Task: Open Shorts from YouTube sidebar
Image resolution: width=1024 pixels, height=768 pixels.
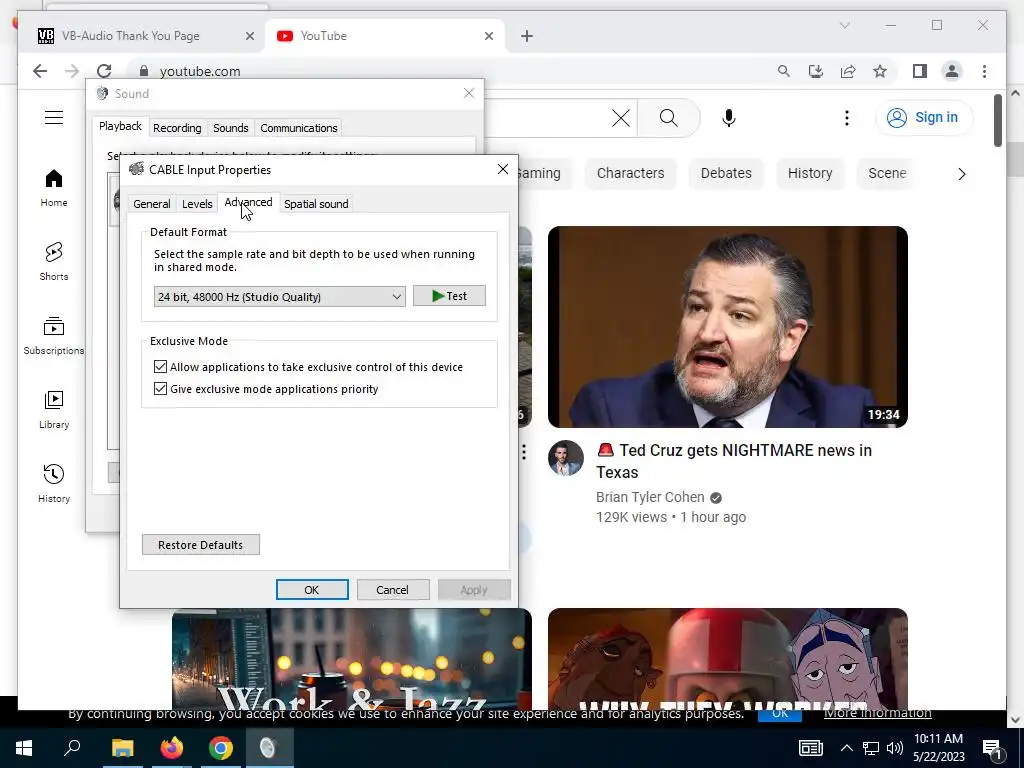Action: [x=54, y=262]
